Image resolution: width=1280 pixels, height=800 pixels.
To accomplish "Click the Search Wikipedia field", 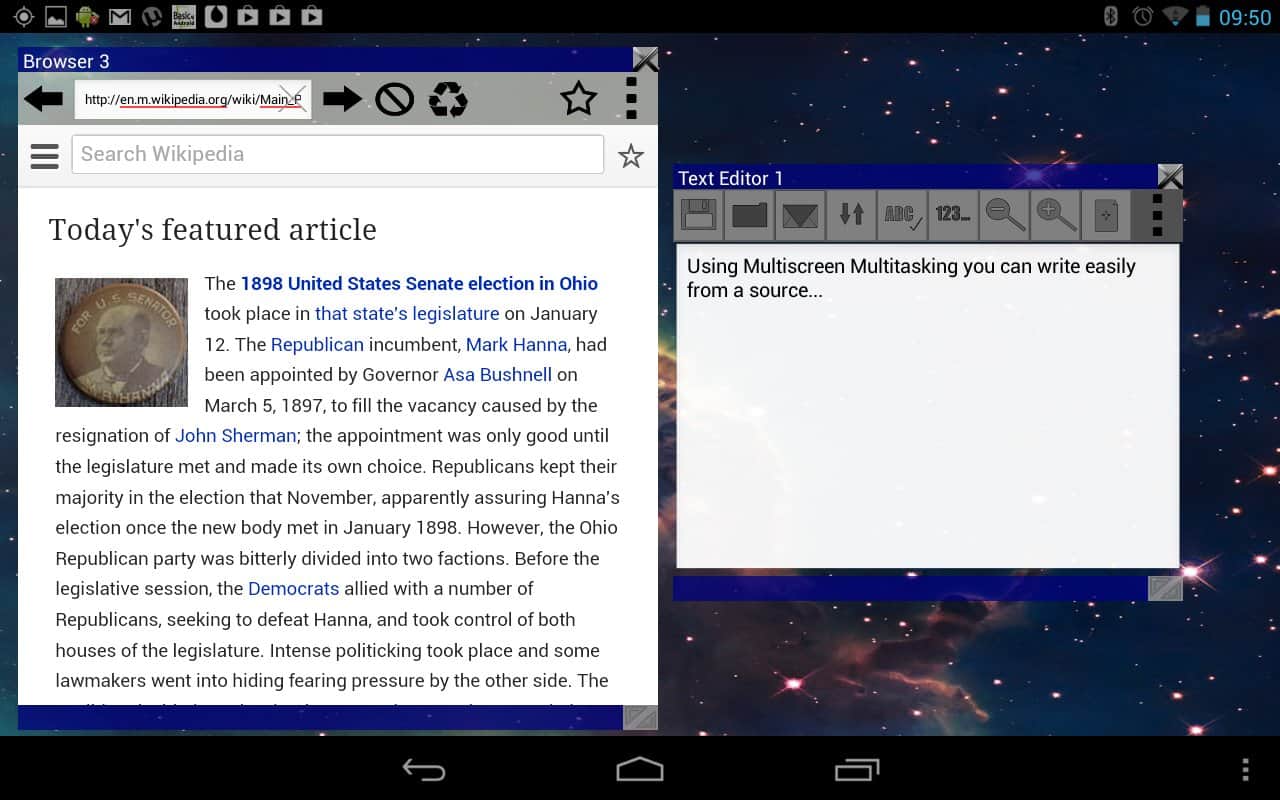I will click(x=337, y=155).
